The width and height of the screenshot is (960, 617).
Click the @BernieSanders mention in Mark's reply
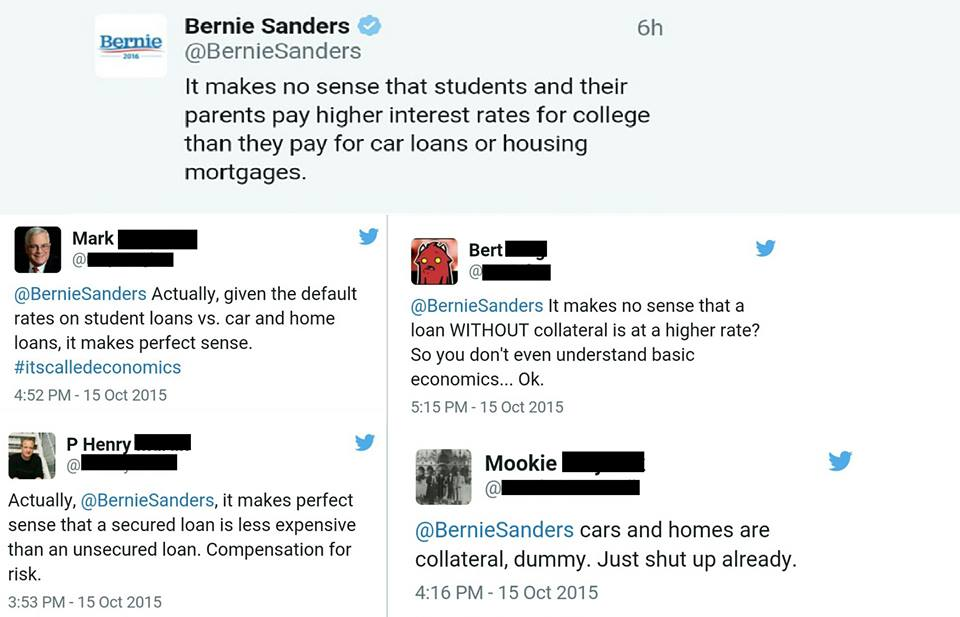tap(80, 294)
